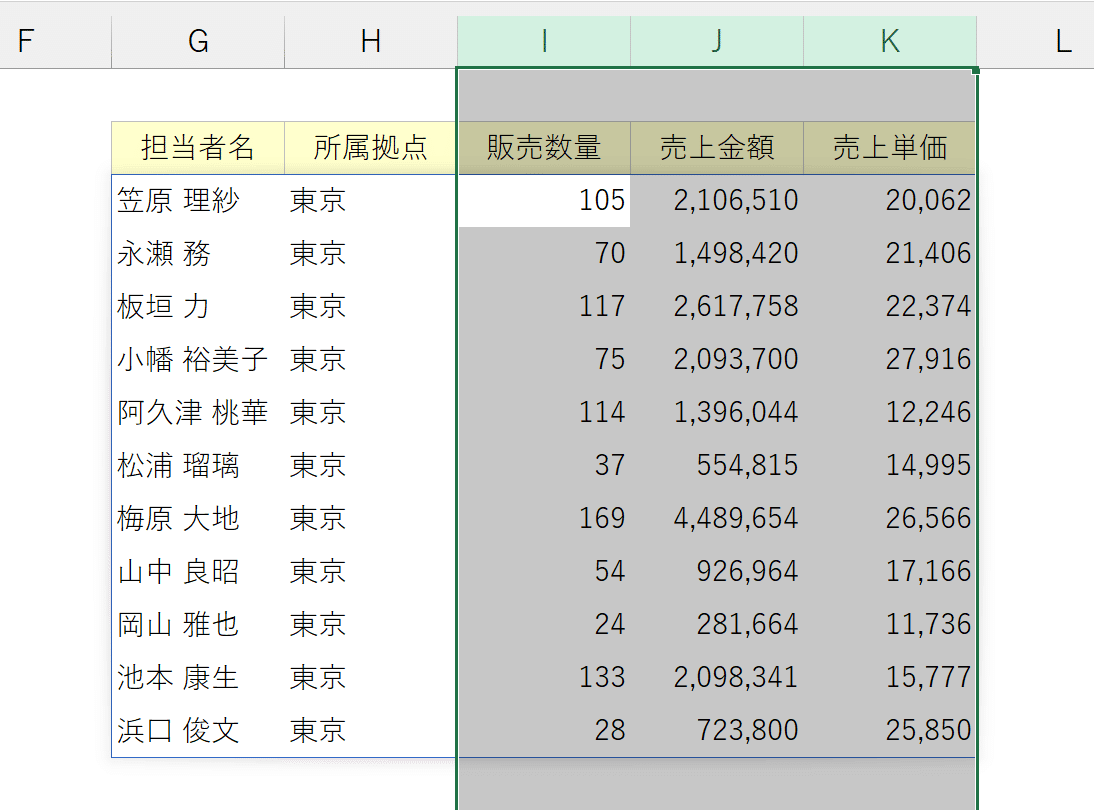Click the cell 阿久津 桃華
This screenshot has height=810, width=1094.
pos(198,412)
